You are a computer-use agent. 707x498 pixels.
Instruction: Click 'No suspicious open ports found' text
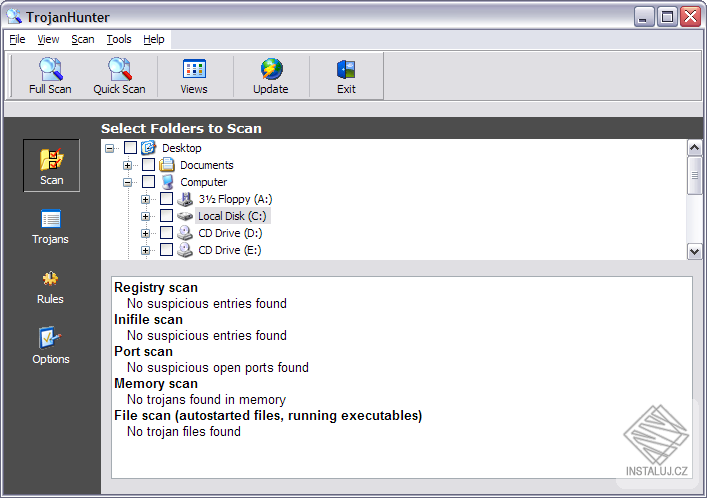218,368
